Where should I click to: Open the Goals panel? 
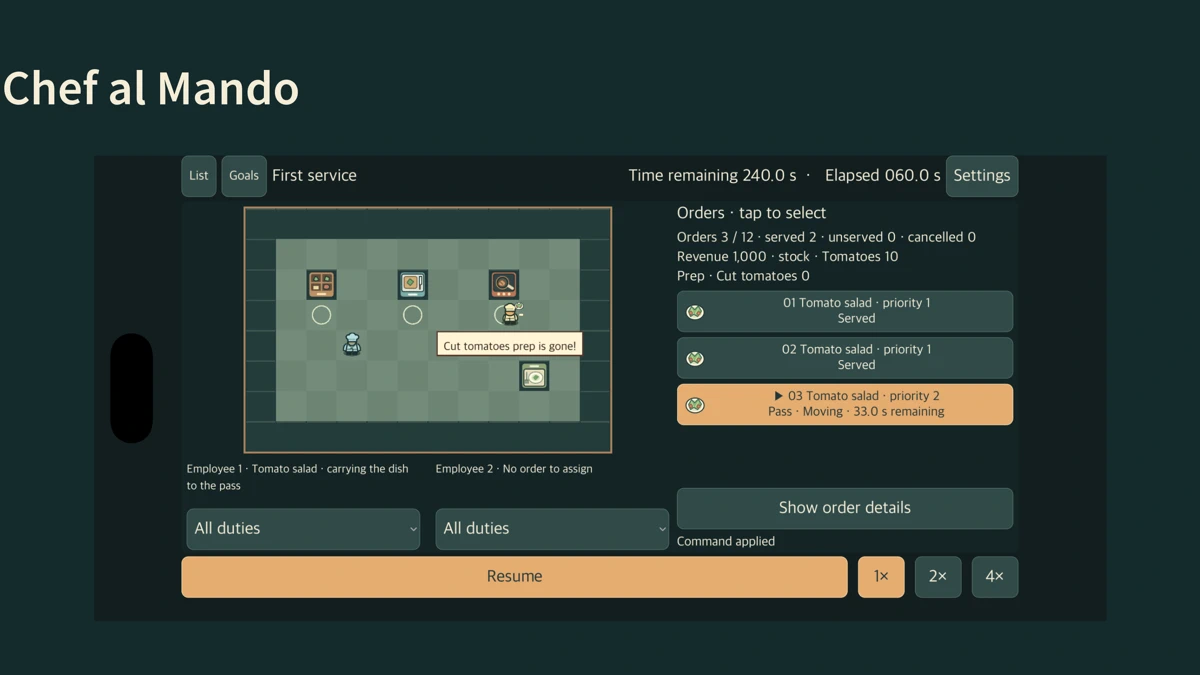click(244, 176)
